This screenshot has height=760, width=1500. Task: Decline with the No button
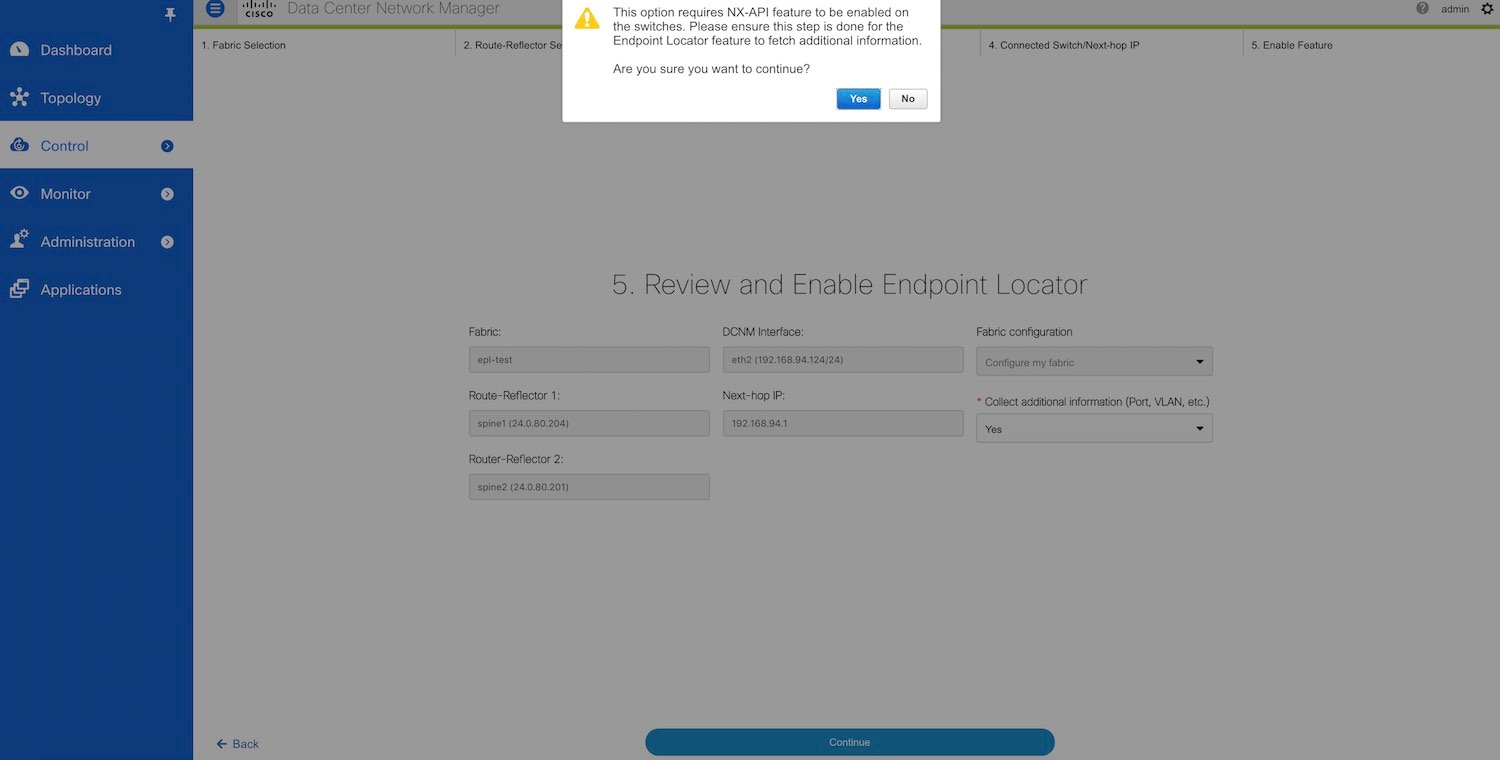click(x=908, y=98)
